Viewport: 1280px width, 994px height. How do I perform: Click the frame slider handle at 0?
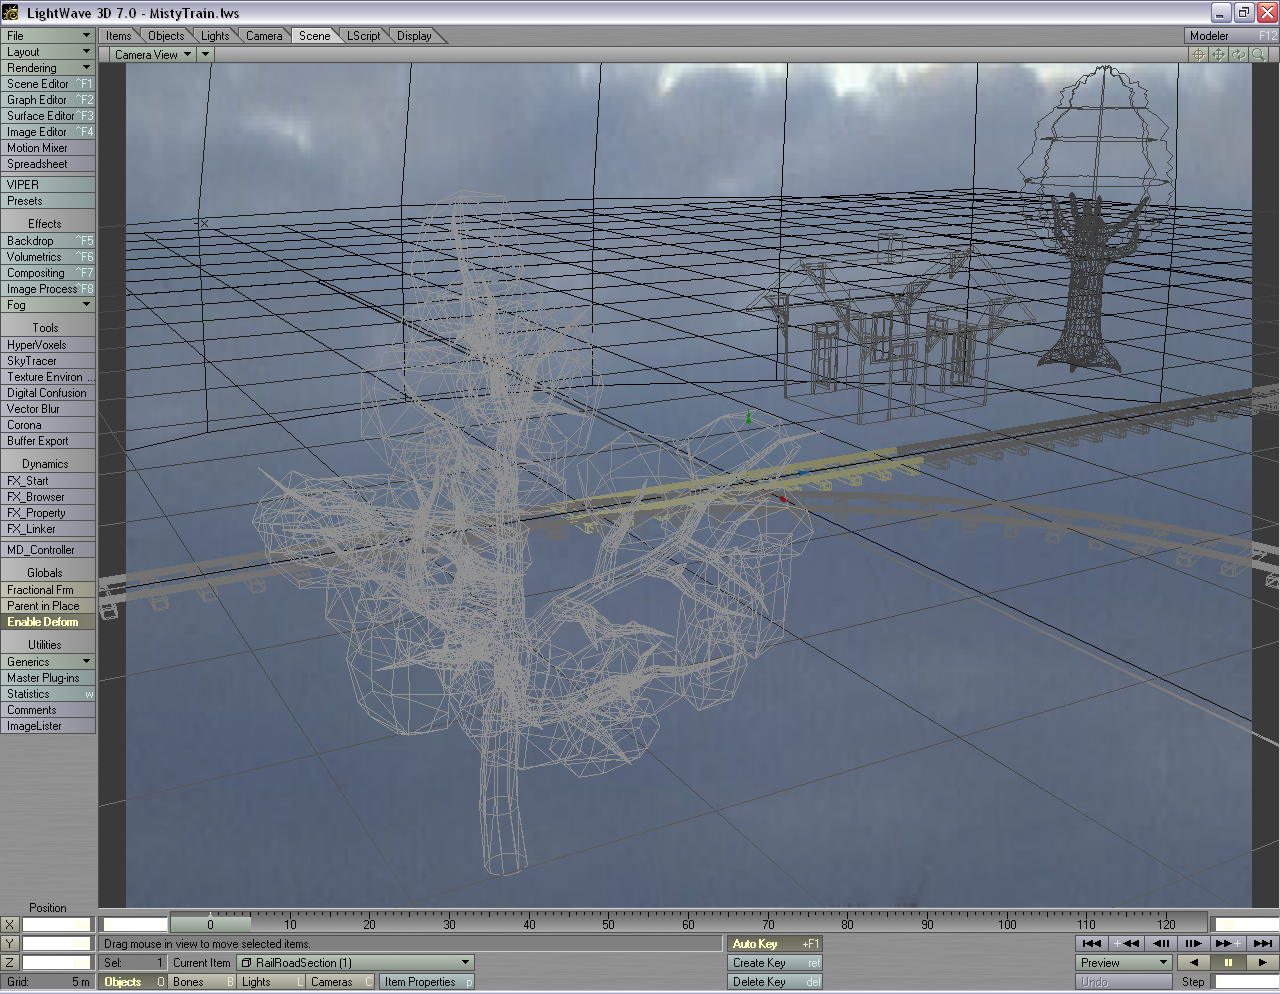point(210,924)
